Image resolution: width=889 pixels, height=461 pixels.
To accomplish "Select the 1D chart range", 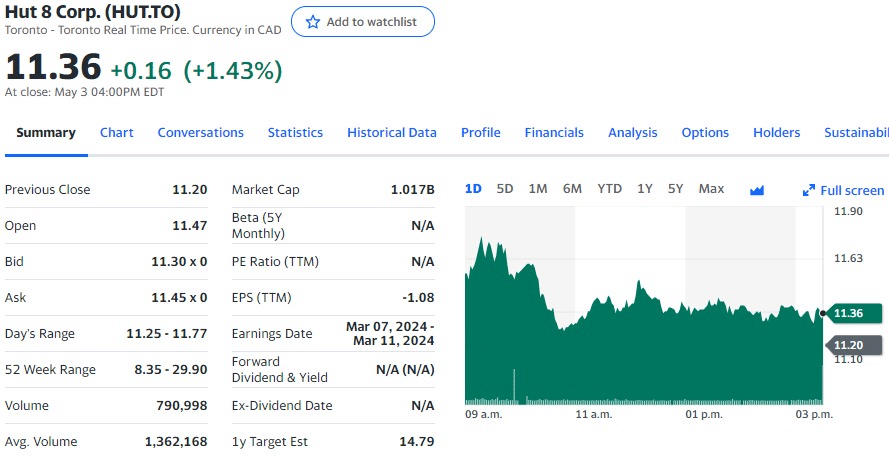I will point(473,189).
